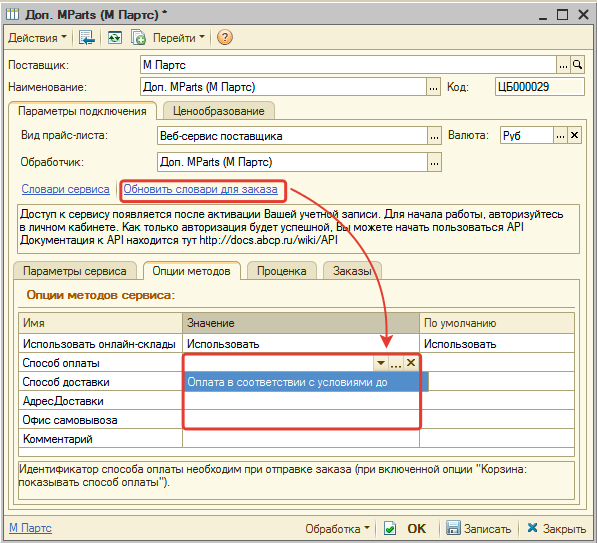The width and height of the screenshot is (597, 543).
Task: Clear Способ оплаты value with X button
Action: click(411, 363)
